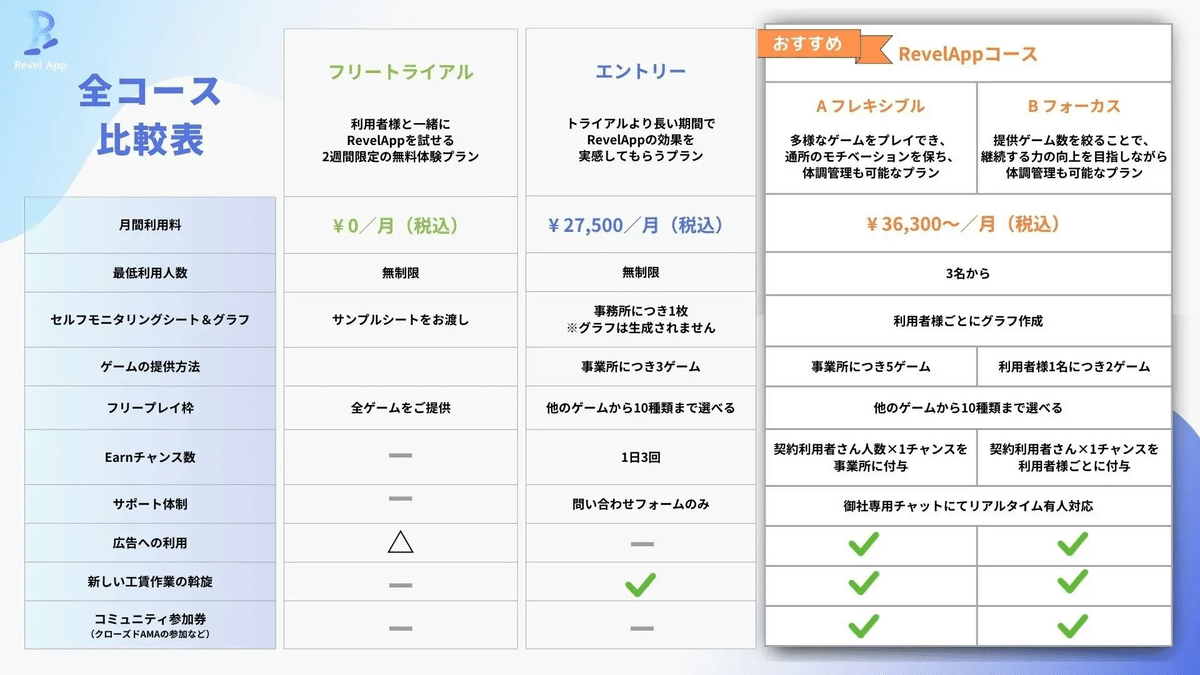The height and width of the screenshot is (675, 1200).
Task: Click the dash in フリートライアル Earnチャンス数
Action: 400,456
